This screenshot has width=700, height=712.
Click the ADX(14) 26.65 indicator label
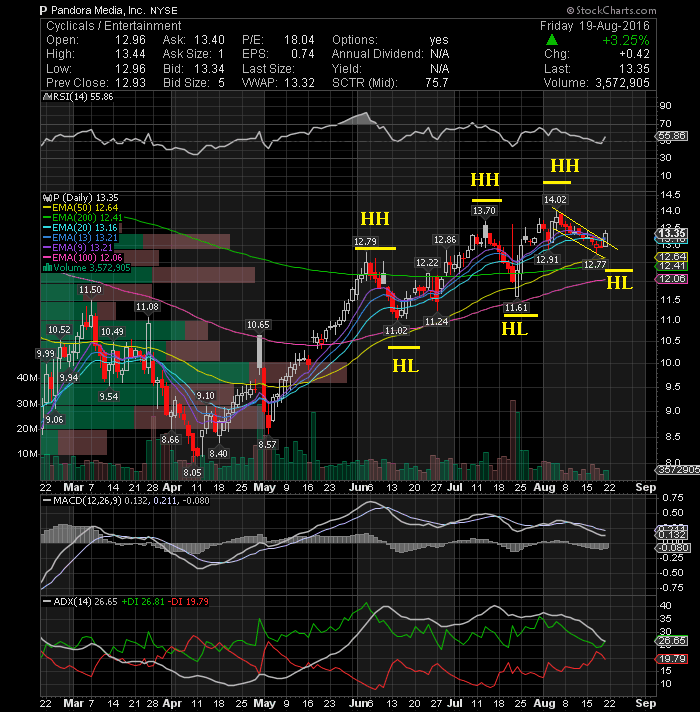click(x=80, y=602)
